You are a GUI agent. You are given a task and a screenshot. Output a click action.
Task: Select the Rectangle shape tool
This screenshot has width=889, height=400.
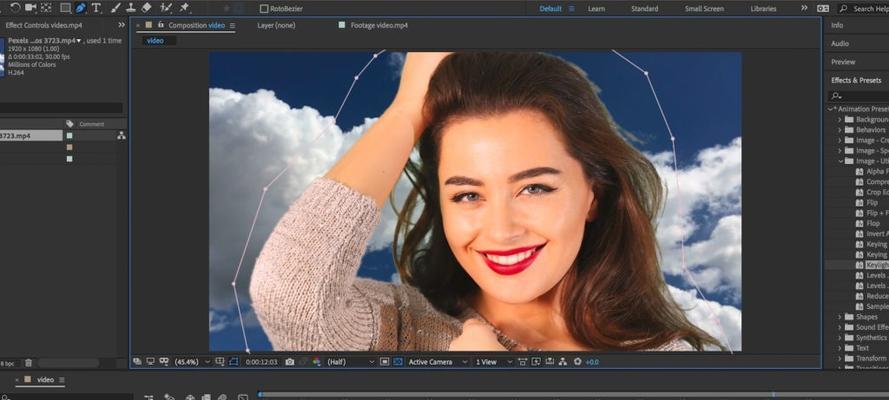pyautogui.click(x=65, y=8)
